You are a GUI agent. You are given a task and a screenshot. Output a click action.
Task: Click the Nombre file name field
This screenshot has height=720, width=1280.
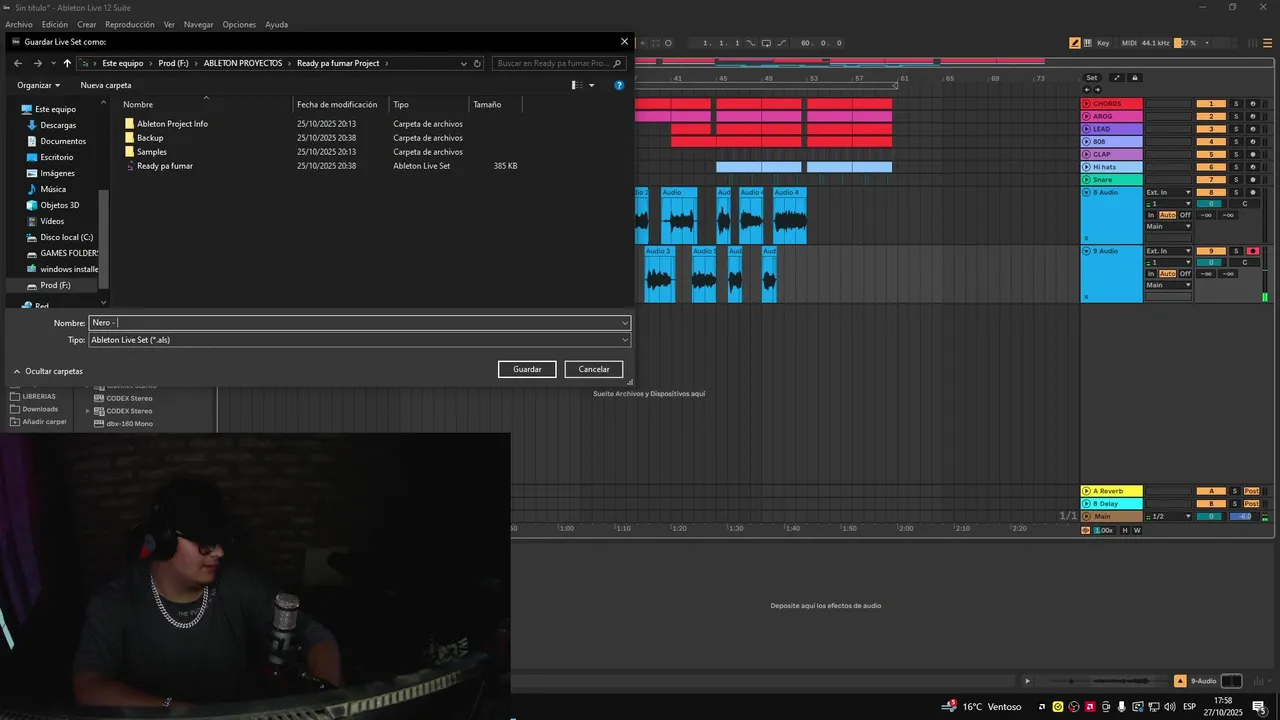(x=360, y=323)
